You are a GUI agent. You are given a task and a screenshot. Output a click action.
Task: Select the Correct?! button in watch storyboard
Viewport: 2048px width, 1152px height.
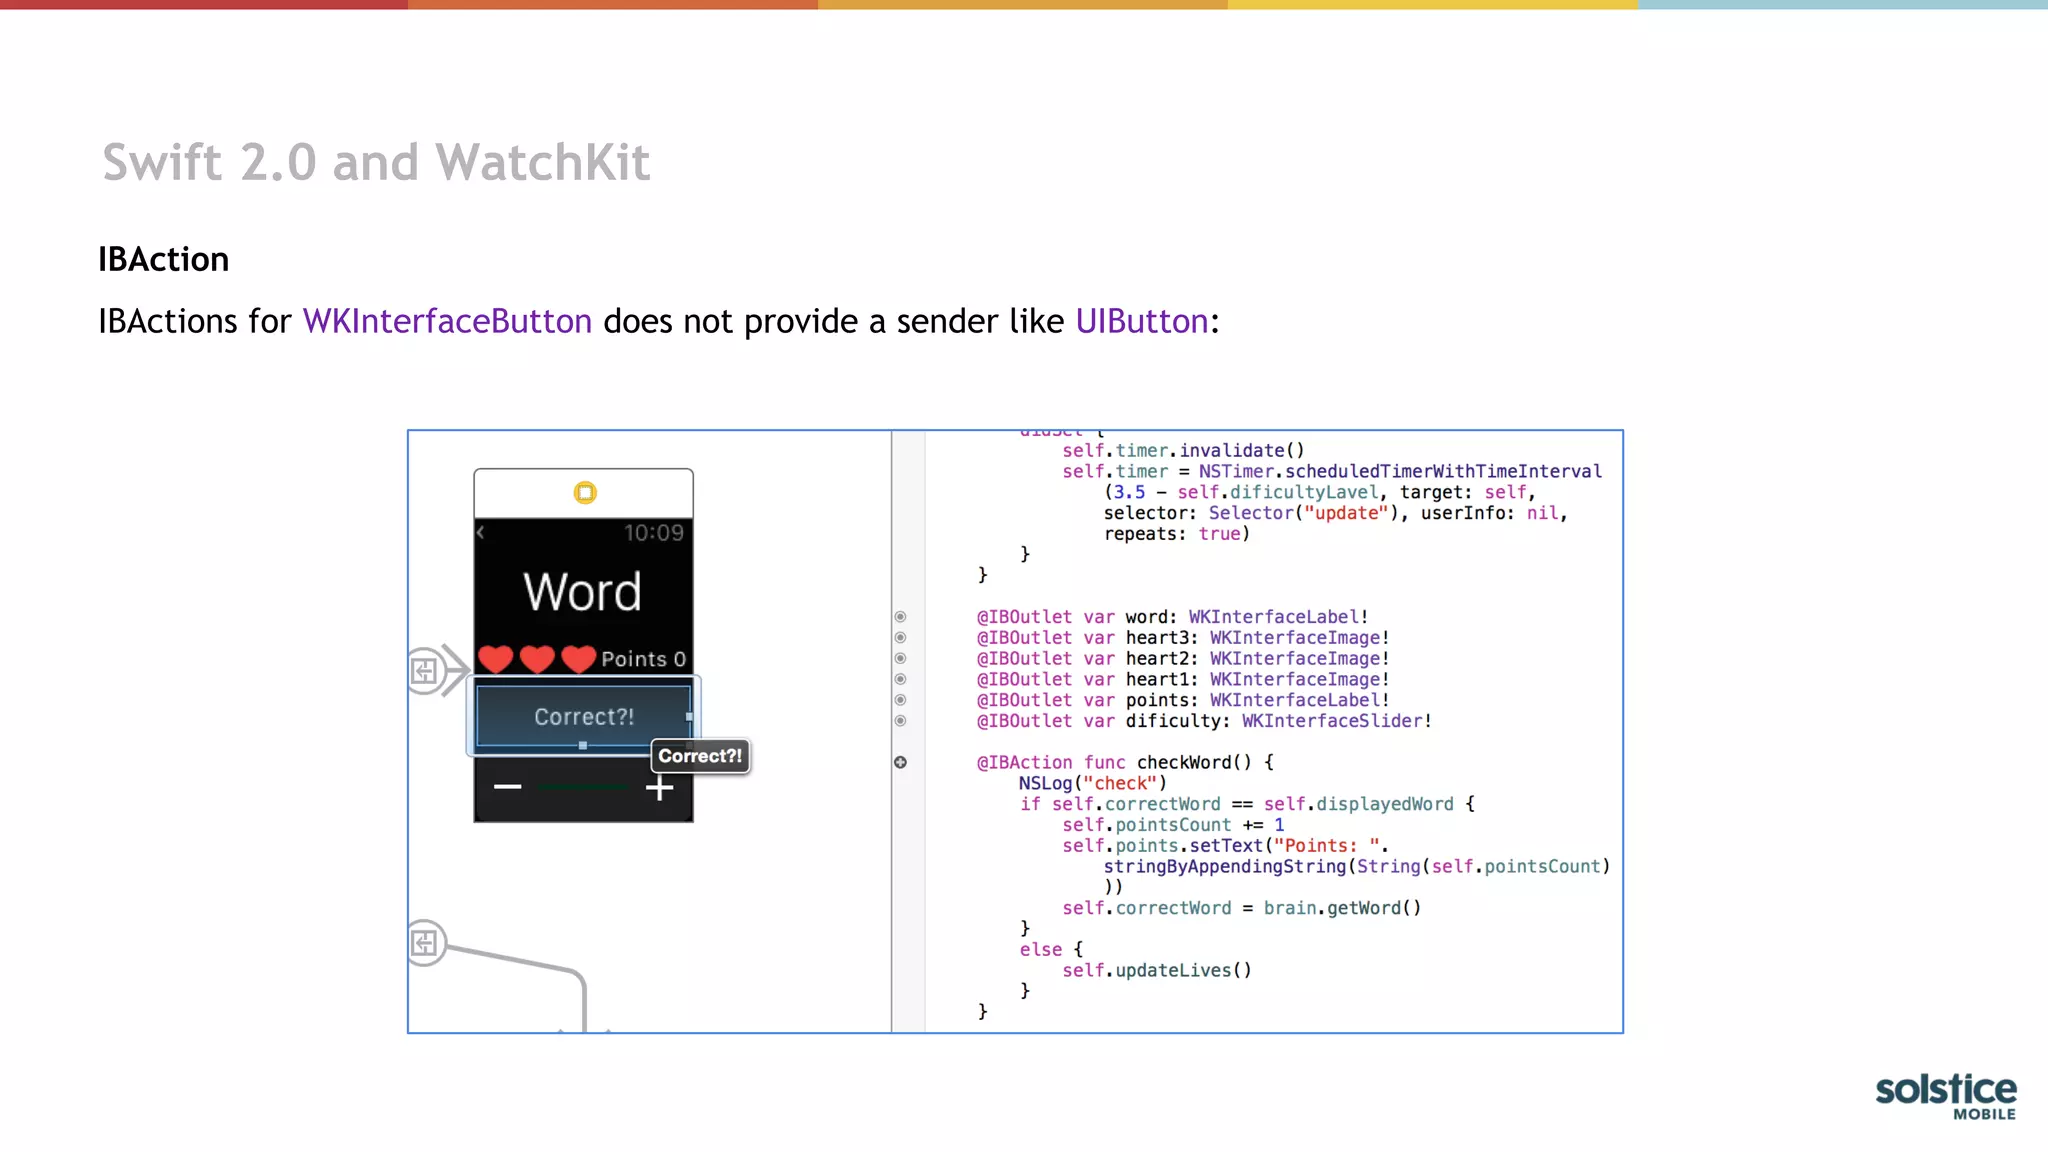click(x=584, y=716)
